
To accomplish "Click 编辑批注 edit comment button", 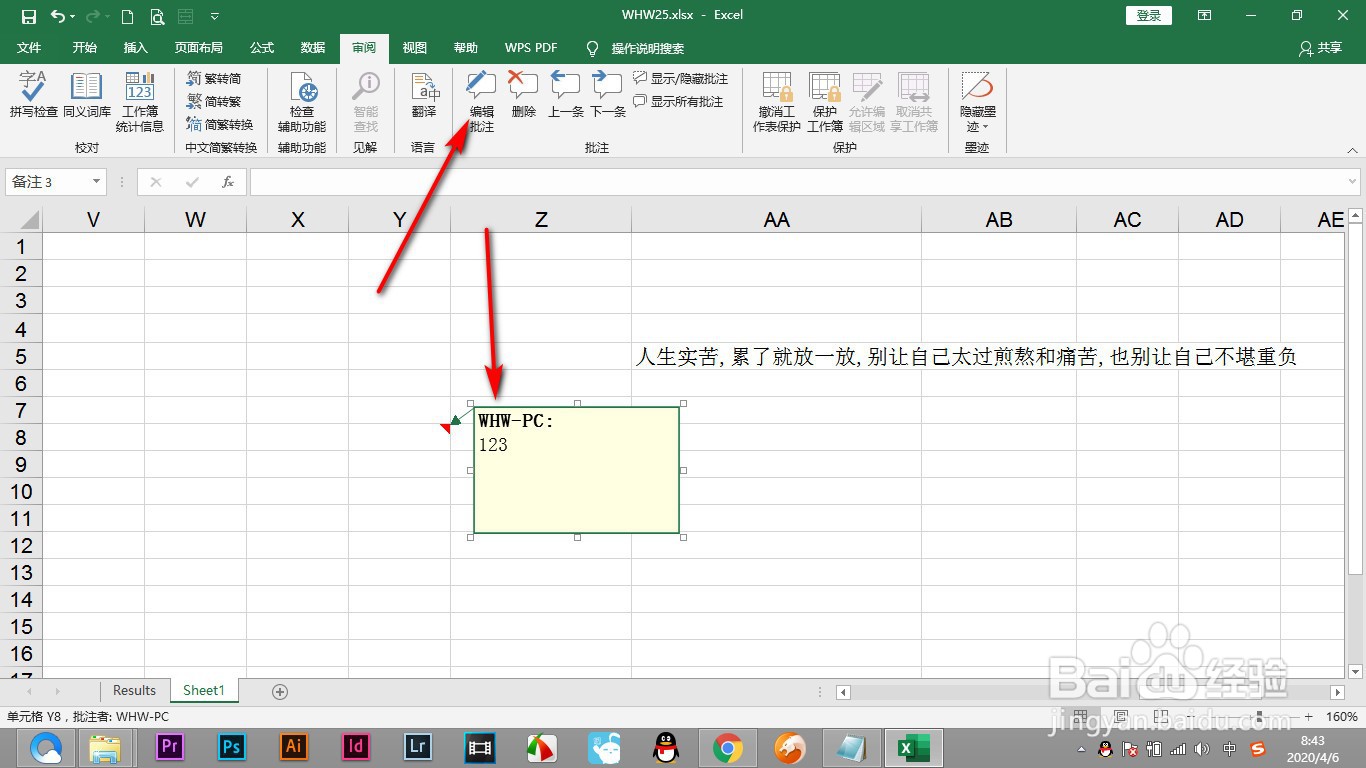I will click(482, 102).
